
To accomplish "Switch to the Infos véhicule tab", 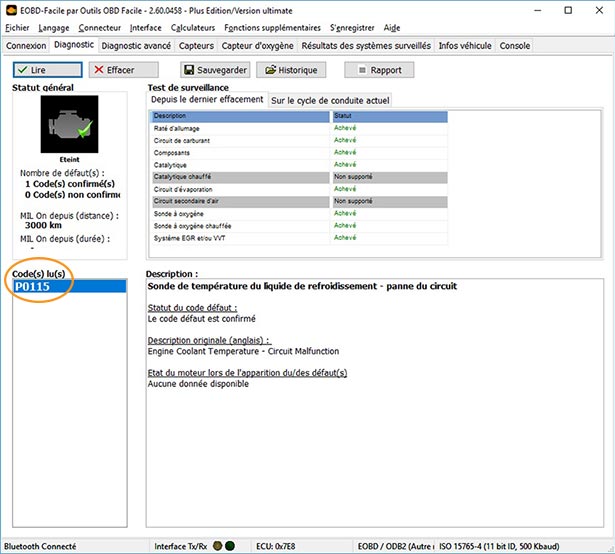I will (465, 46).
